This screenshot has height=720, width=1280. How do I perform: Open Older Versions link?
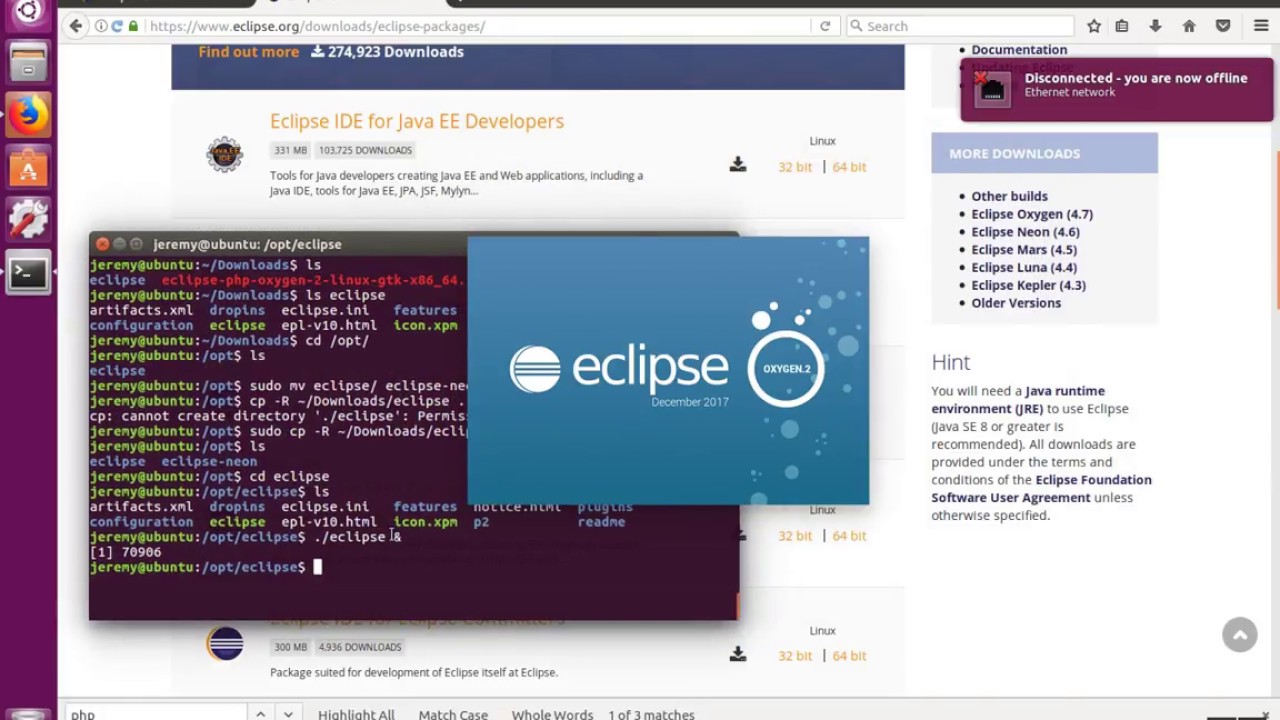click(1016, 303)
